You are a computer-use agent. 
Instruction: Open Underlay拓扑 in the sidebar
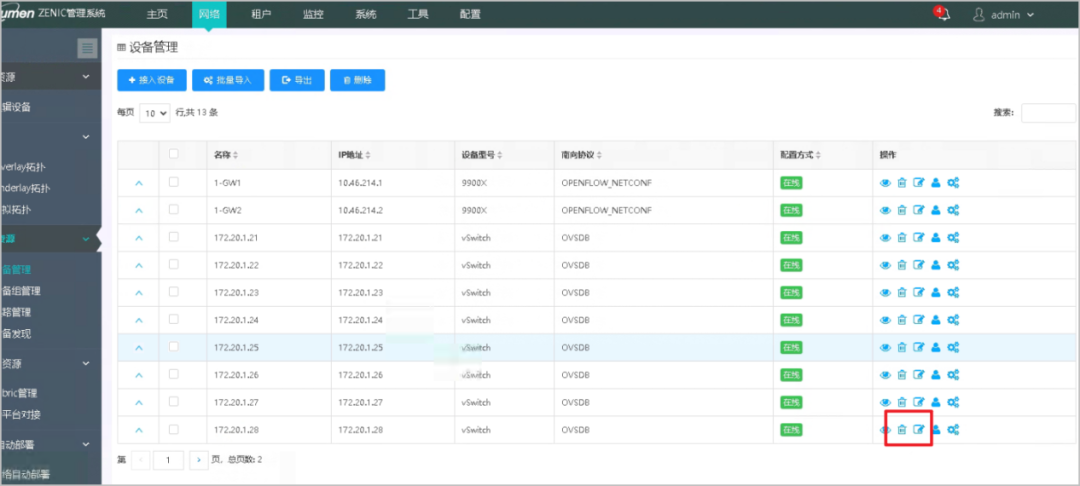pos(25,188)
